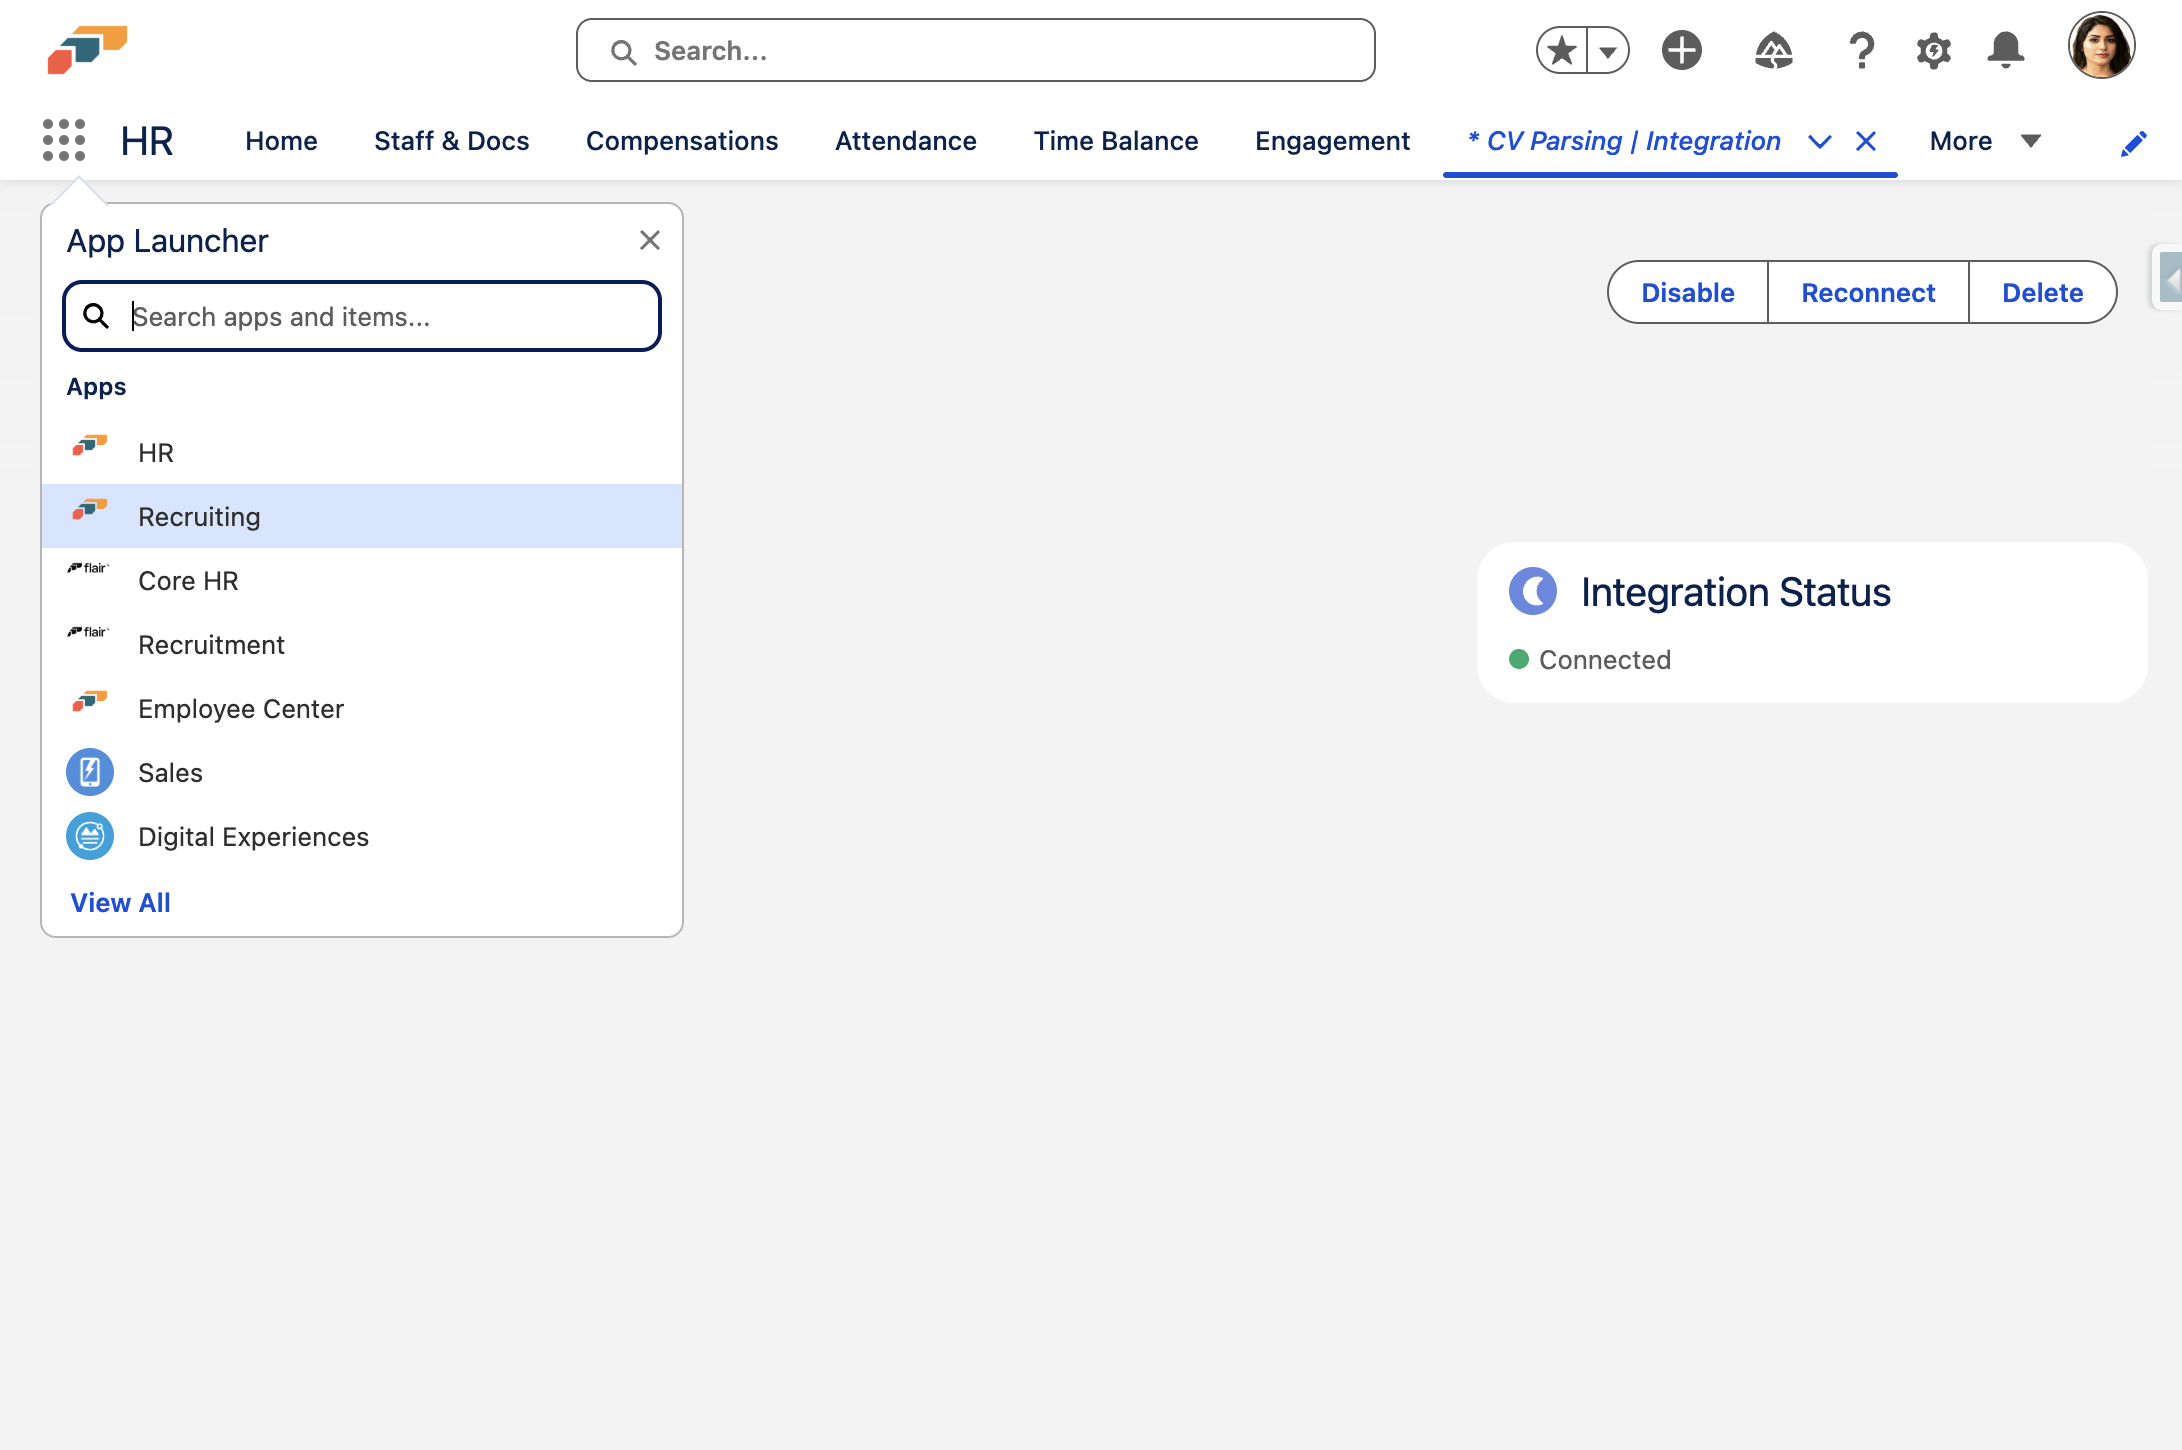Click the Search apps and items field
This screenshot has height=1450, width=2182.
(x=380, y=316)
